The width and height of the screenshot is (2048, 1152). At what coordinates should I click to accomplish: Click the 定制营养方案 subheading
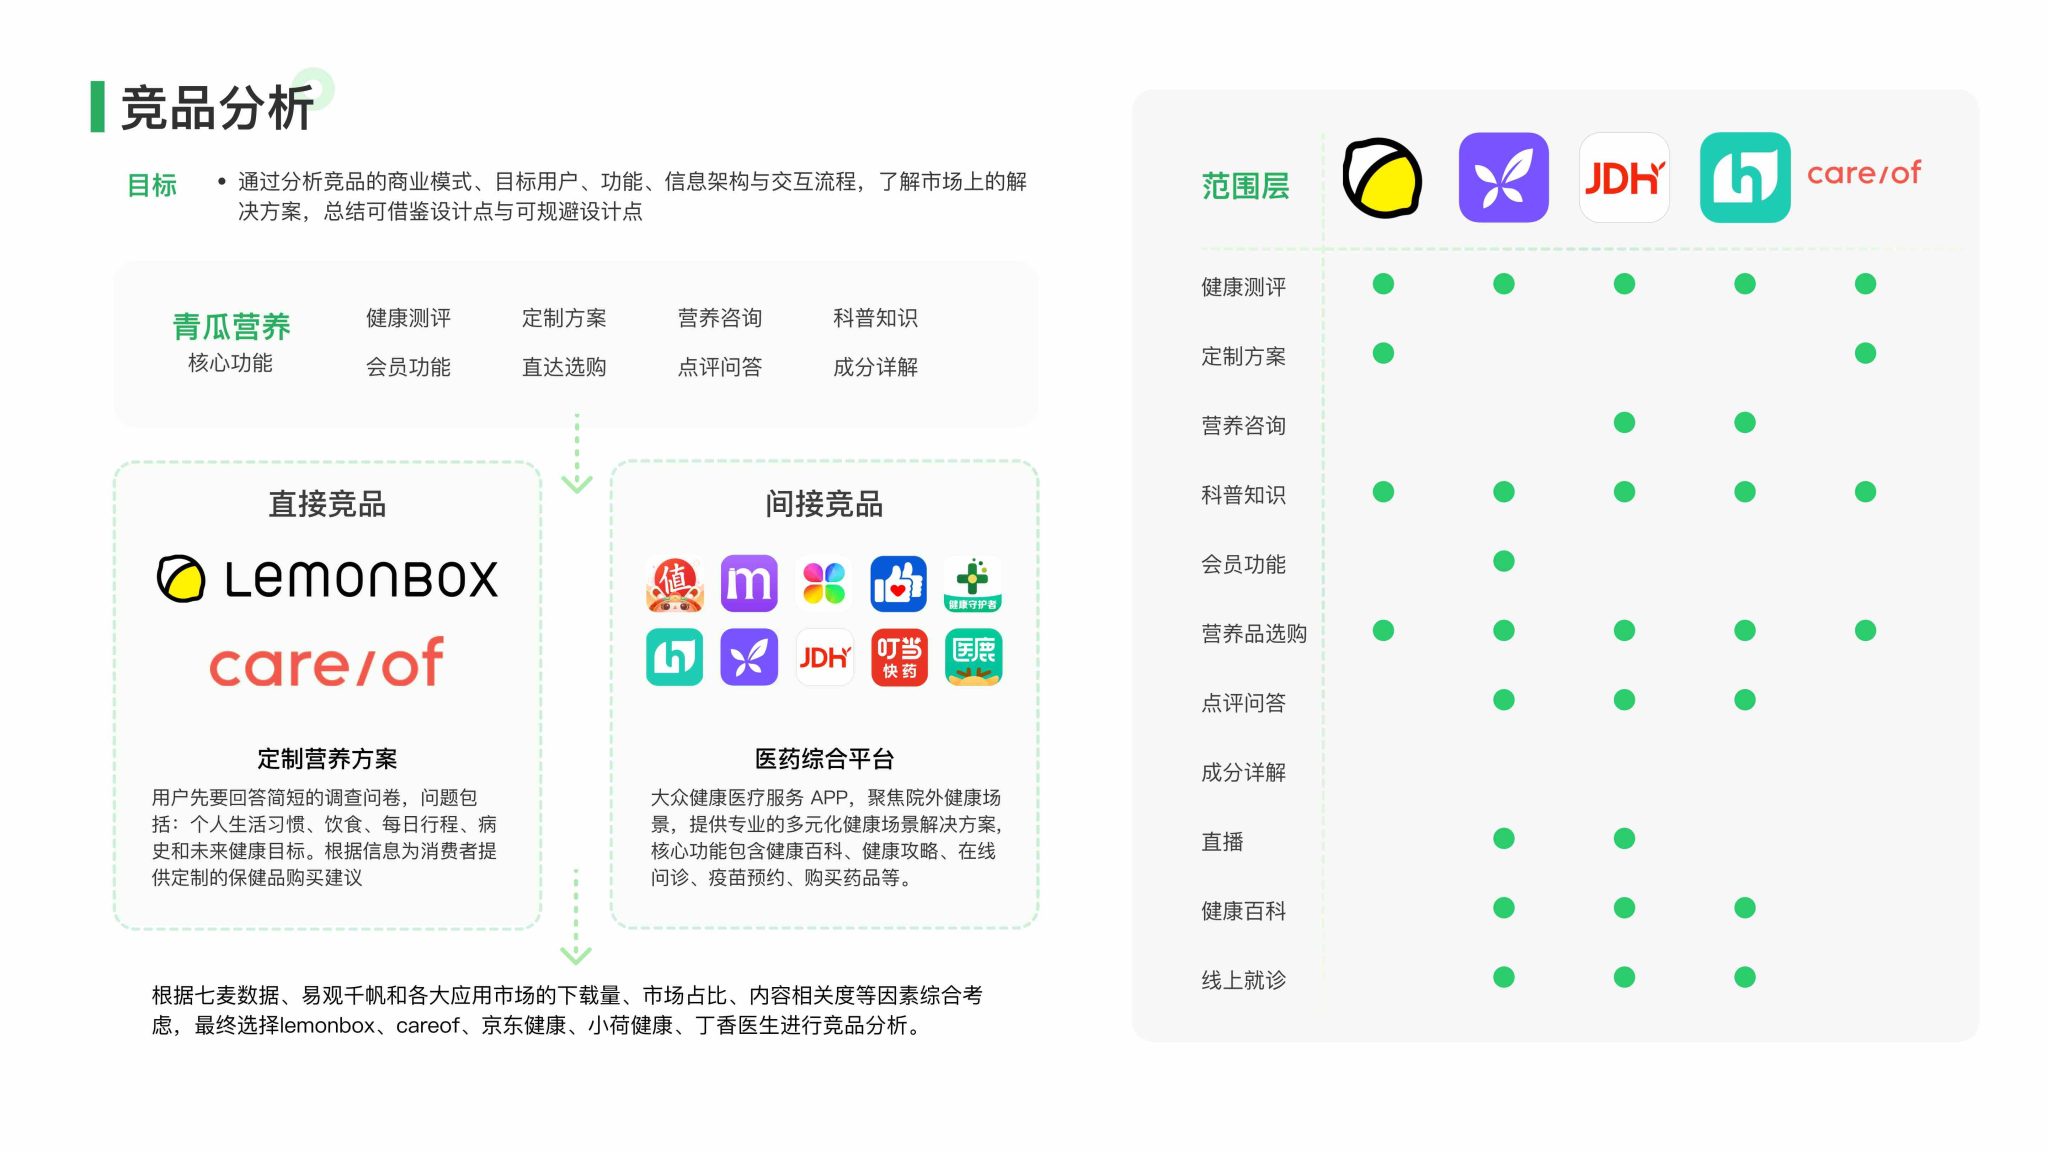327,759
